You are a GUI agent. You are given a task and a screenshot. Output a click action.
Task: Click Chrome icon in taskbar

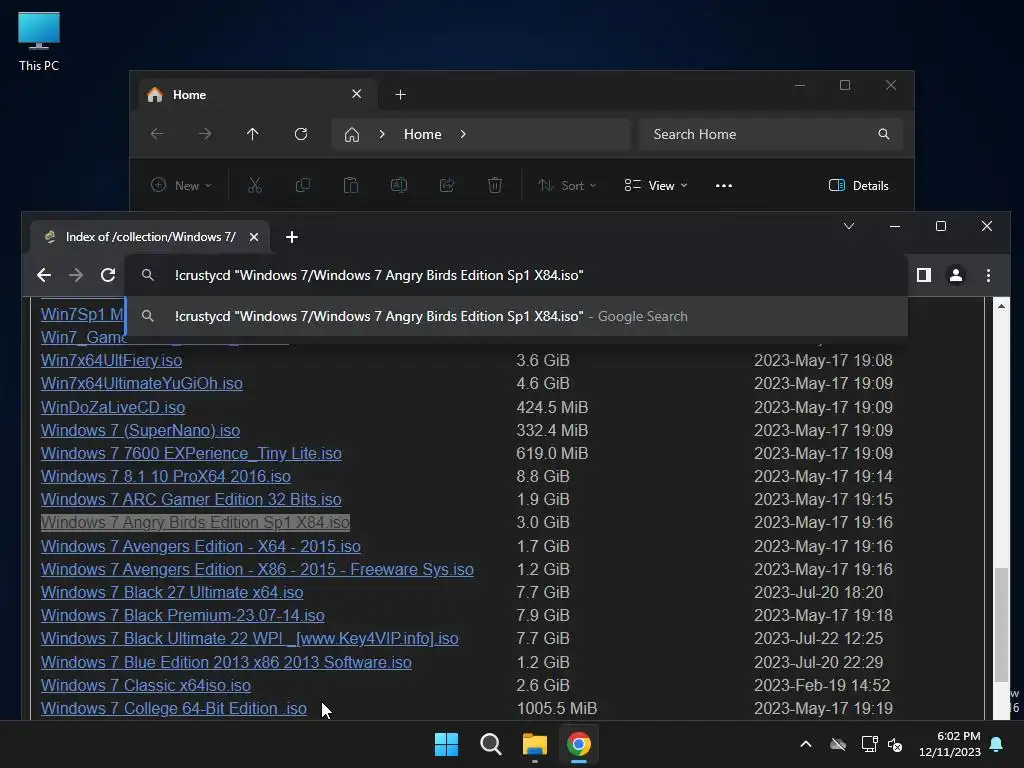pos(579,744)
